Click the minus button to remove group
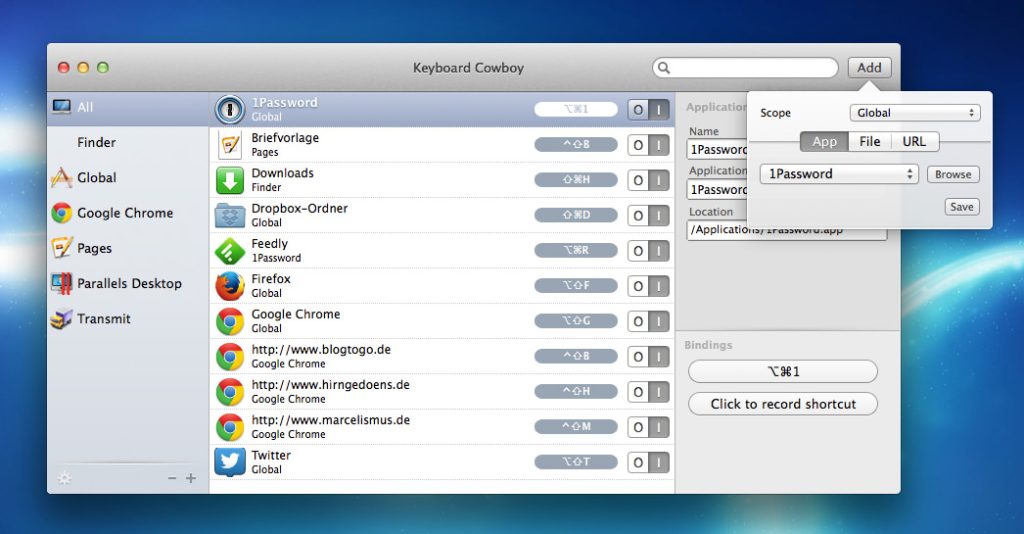 pyautogui.click(x=172, y=478)
